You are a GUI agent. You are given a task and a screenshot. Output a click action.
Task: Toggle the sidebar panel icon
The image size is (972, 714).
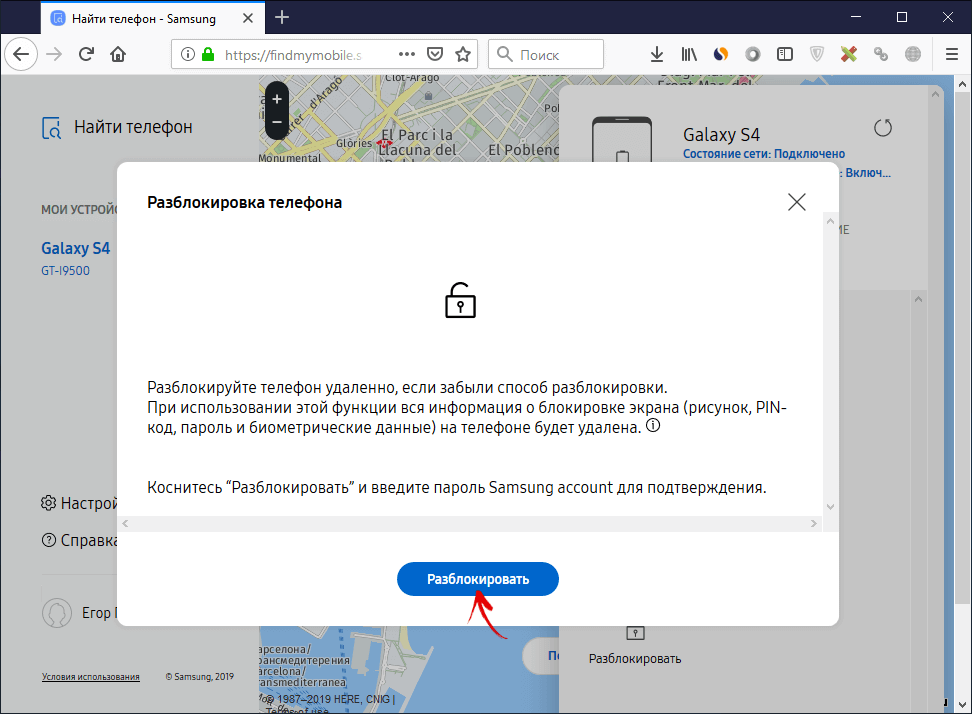pos(785,55)
